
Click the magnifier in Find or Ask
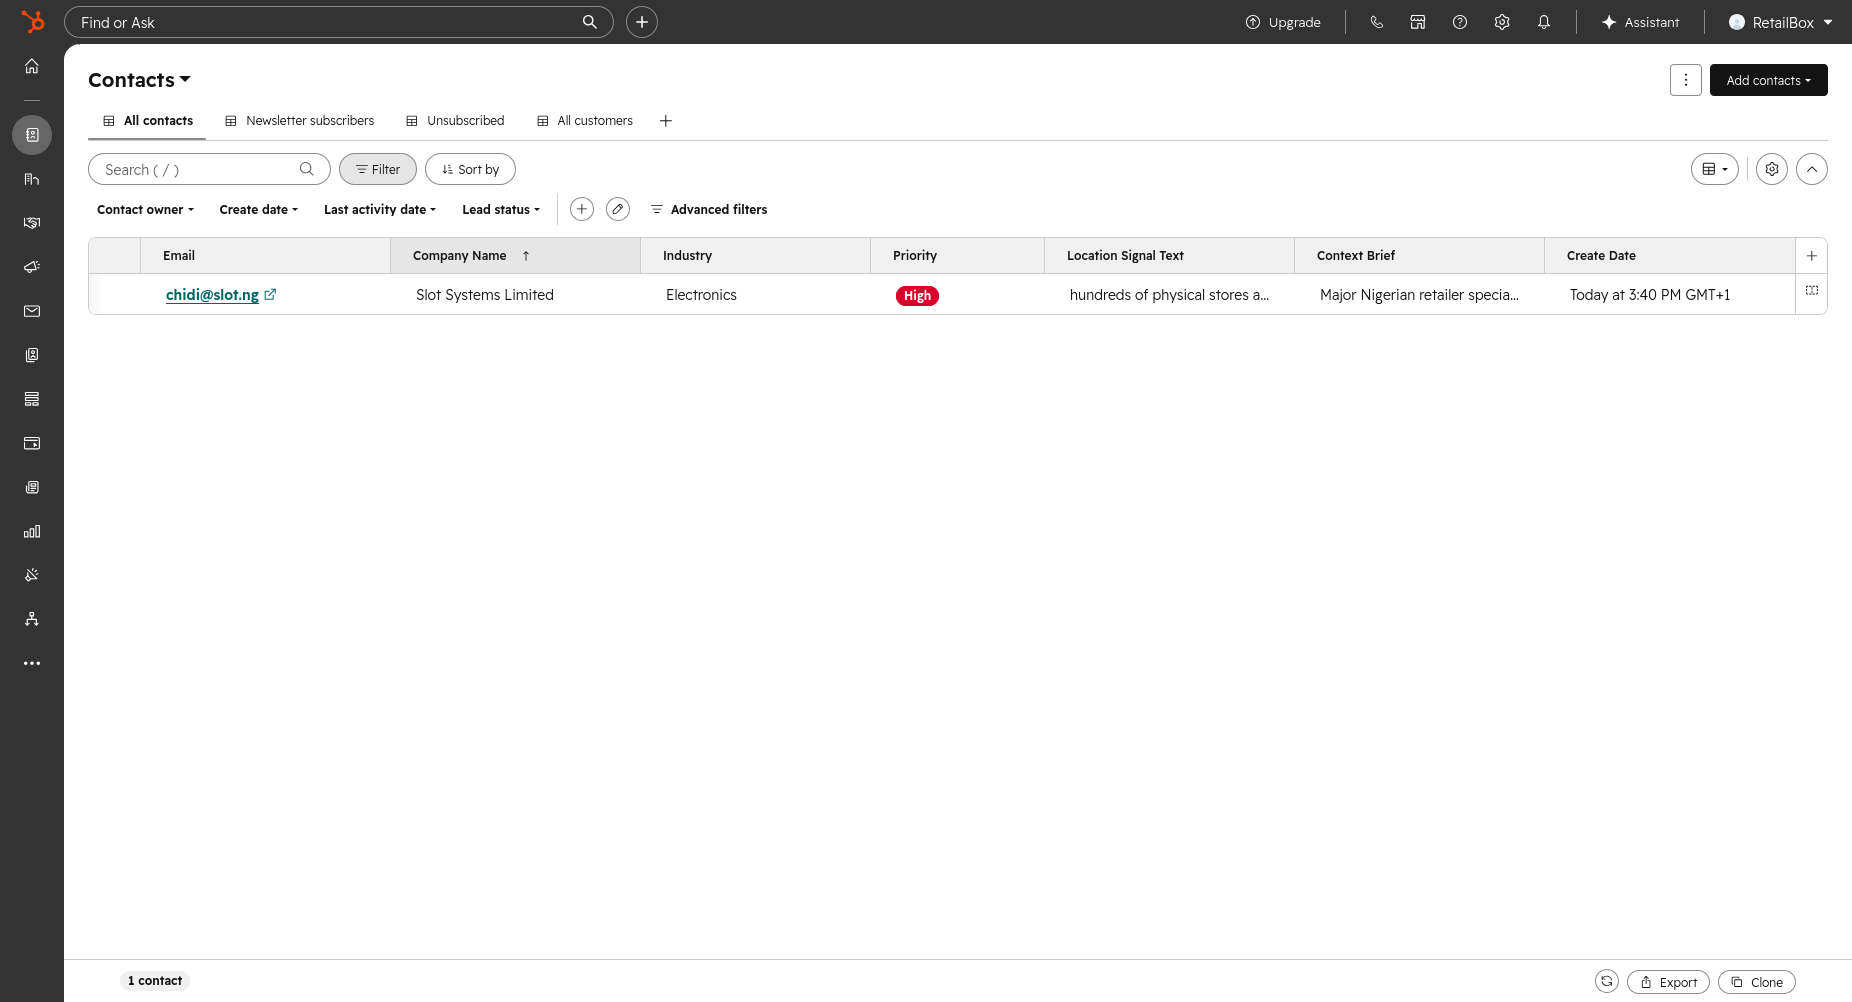pyautogui.click(x=590, y=22)
